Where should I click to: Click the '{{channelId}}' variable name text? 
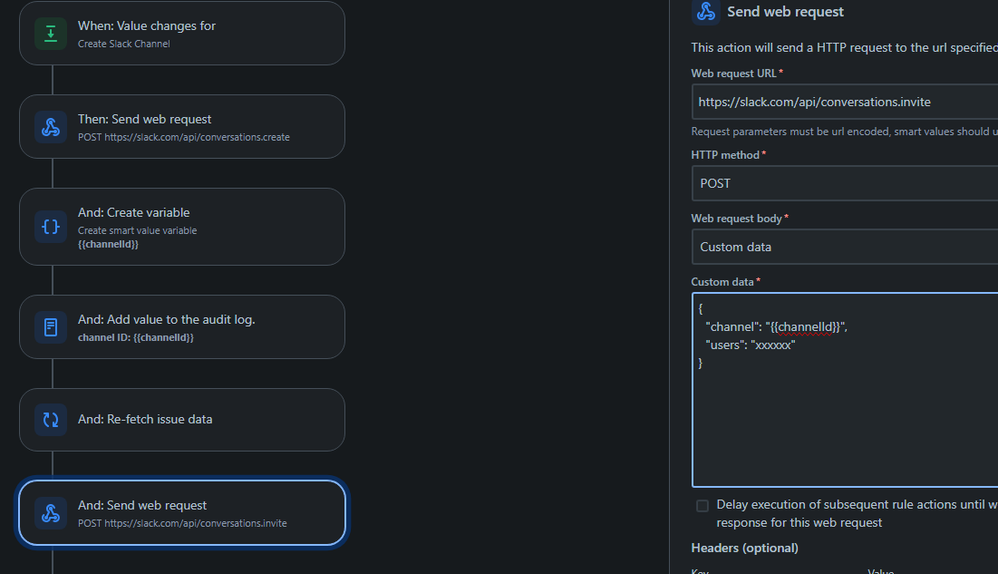[108, 244]
